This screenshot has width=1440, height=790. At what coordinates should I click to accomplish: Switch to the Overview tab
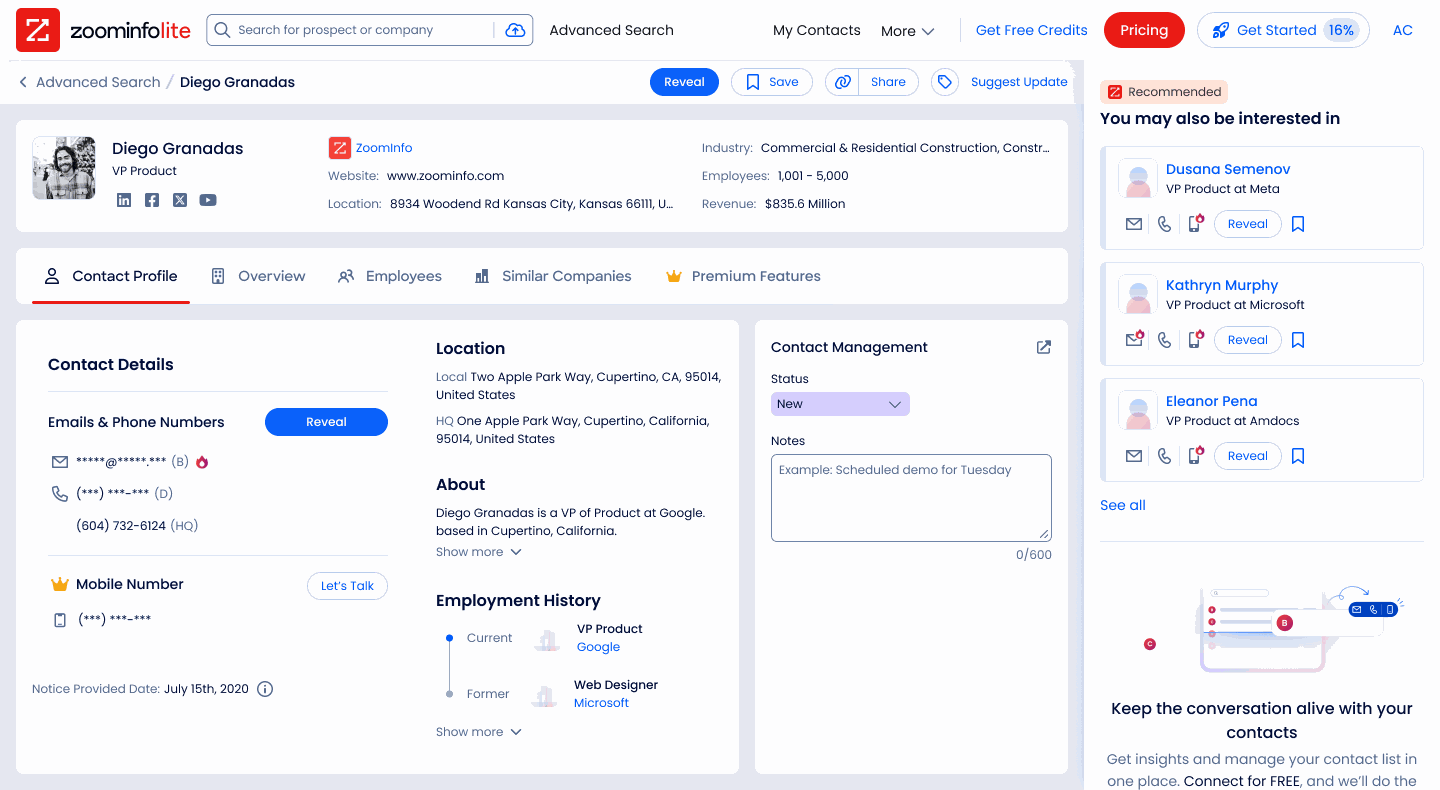tap(258, 276)
